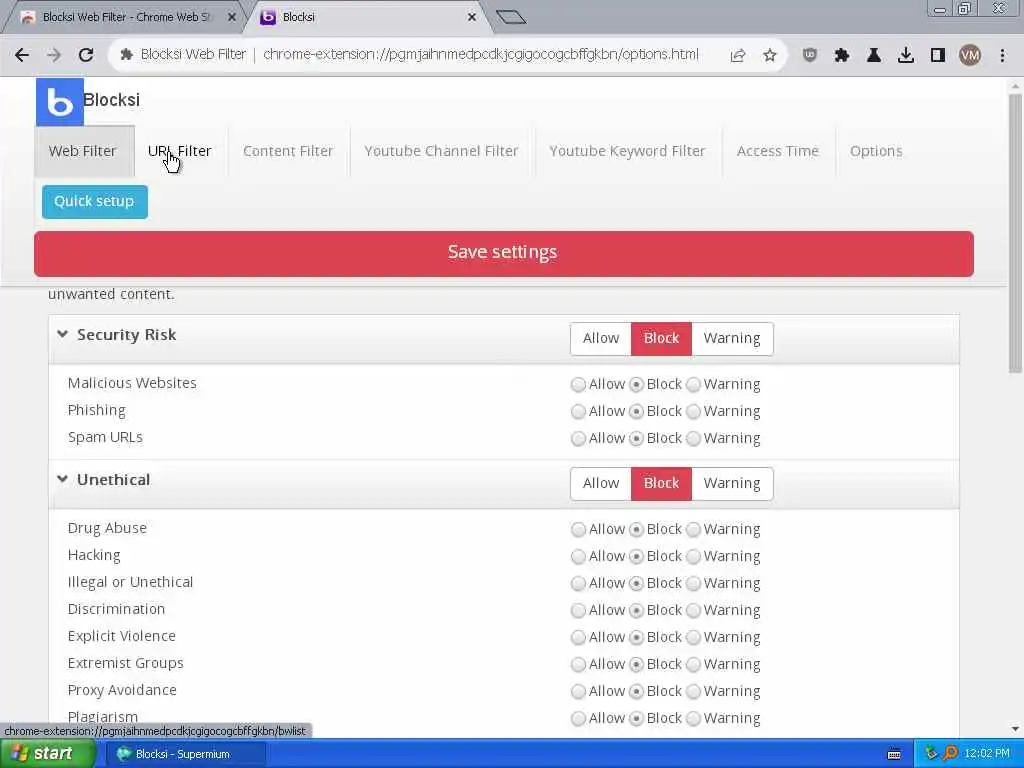Set Hacking to Warning

tap(694, 556)
